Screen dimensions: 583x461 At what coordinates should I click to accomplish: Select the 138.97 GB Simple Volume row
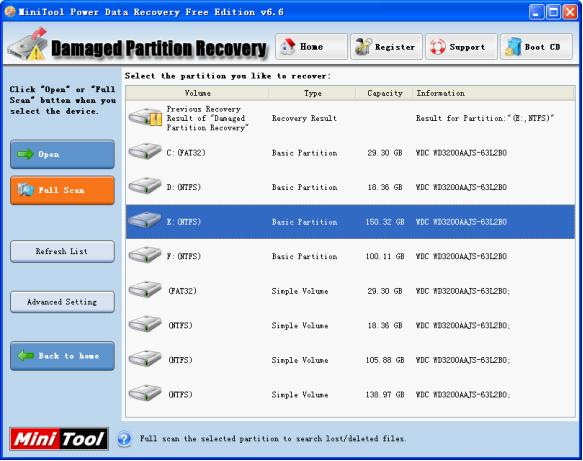350,394
